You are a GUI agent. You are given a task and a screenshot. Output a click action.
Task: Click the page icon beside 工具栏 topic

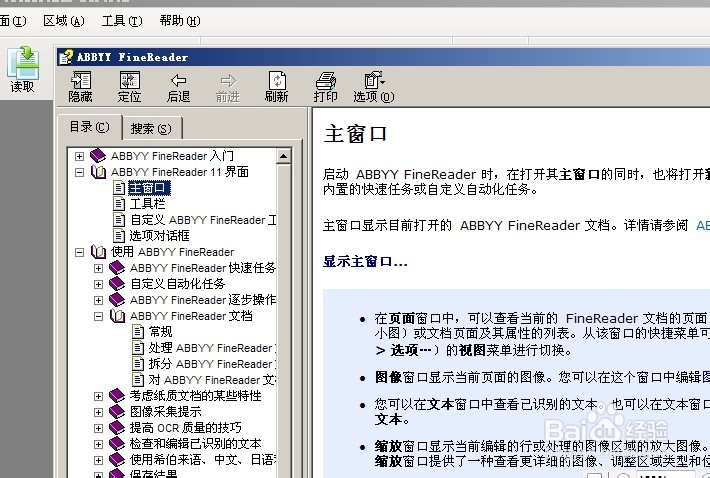[119, 204]
